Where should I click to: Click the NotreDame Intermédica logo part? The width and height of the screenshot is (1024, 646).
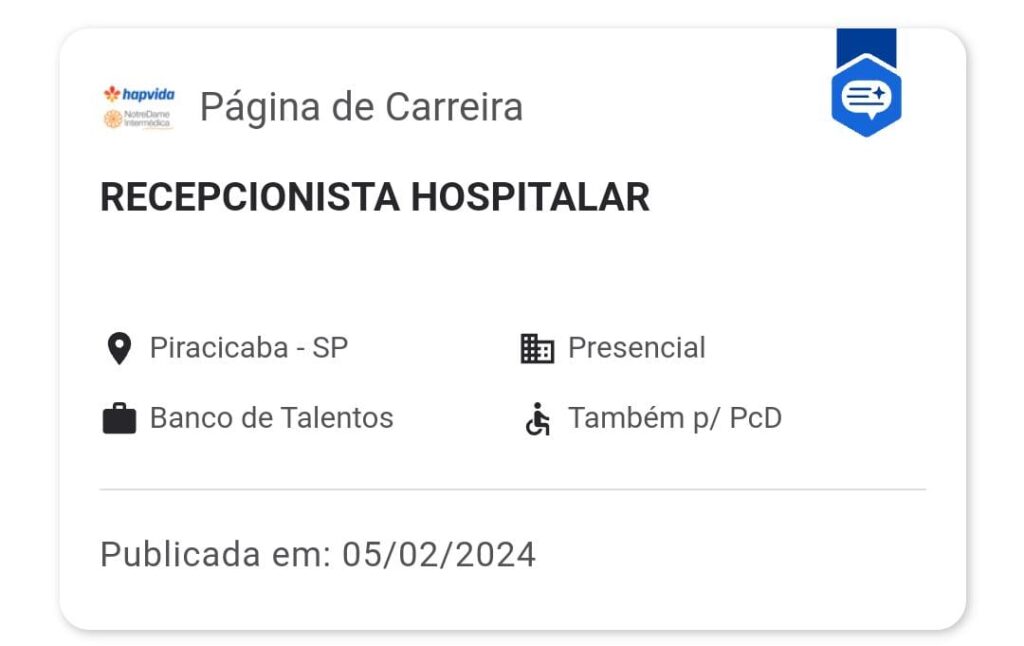(138, 119)
